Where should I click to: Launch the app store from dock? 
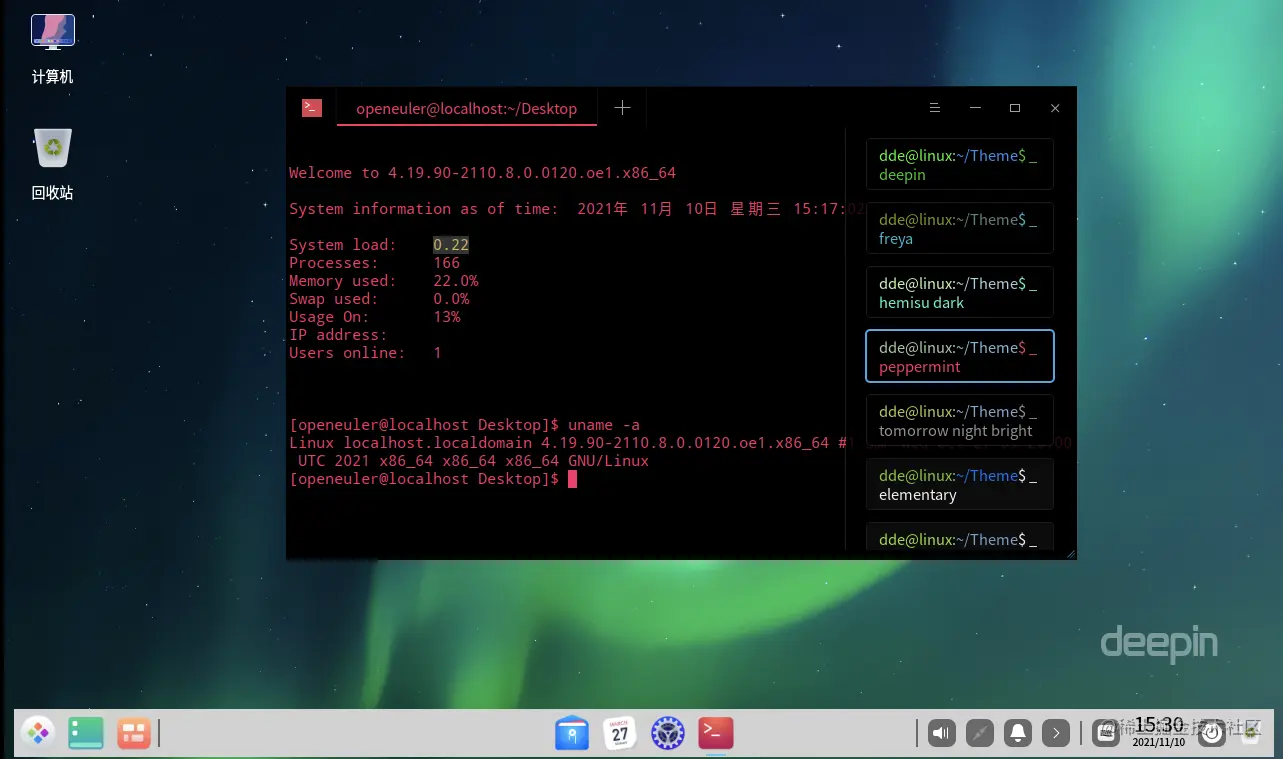pyautogui.click(x=573, y=733)
